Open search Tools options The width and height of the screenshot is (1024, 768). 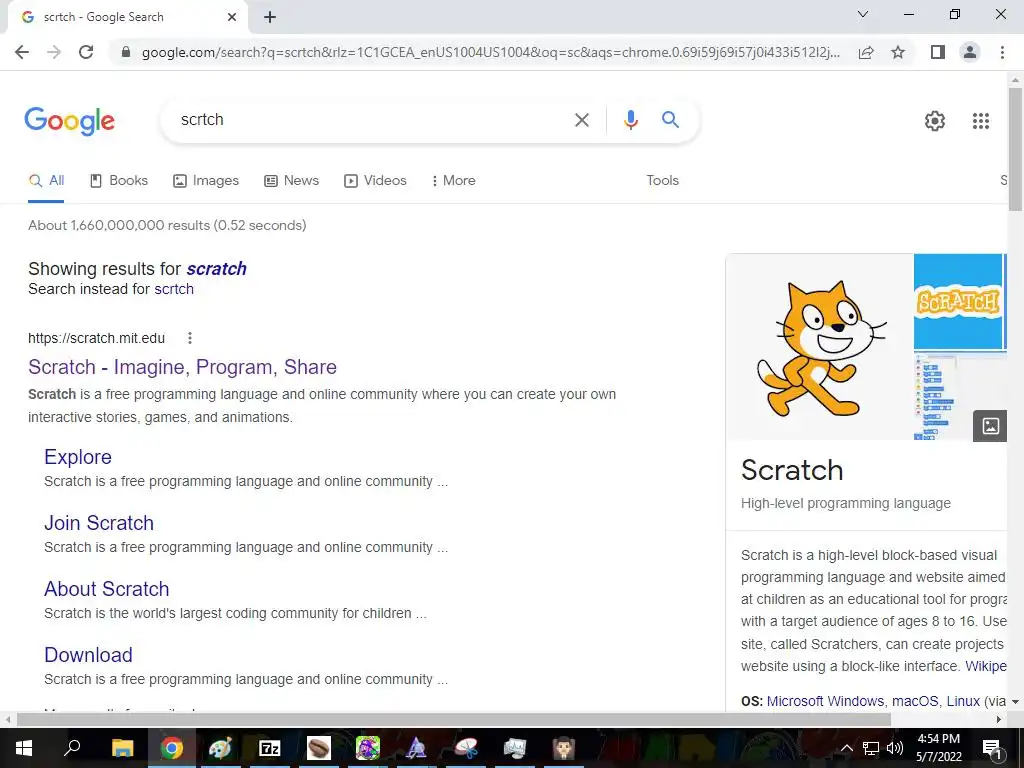662,181
